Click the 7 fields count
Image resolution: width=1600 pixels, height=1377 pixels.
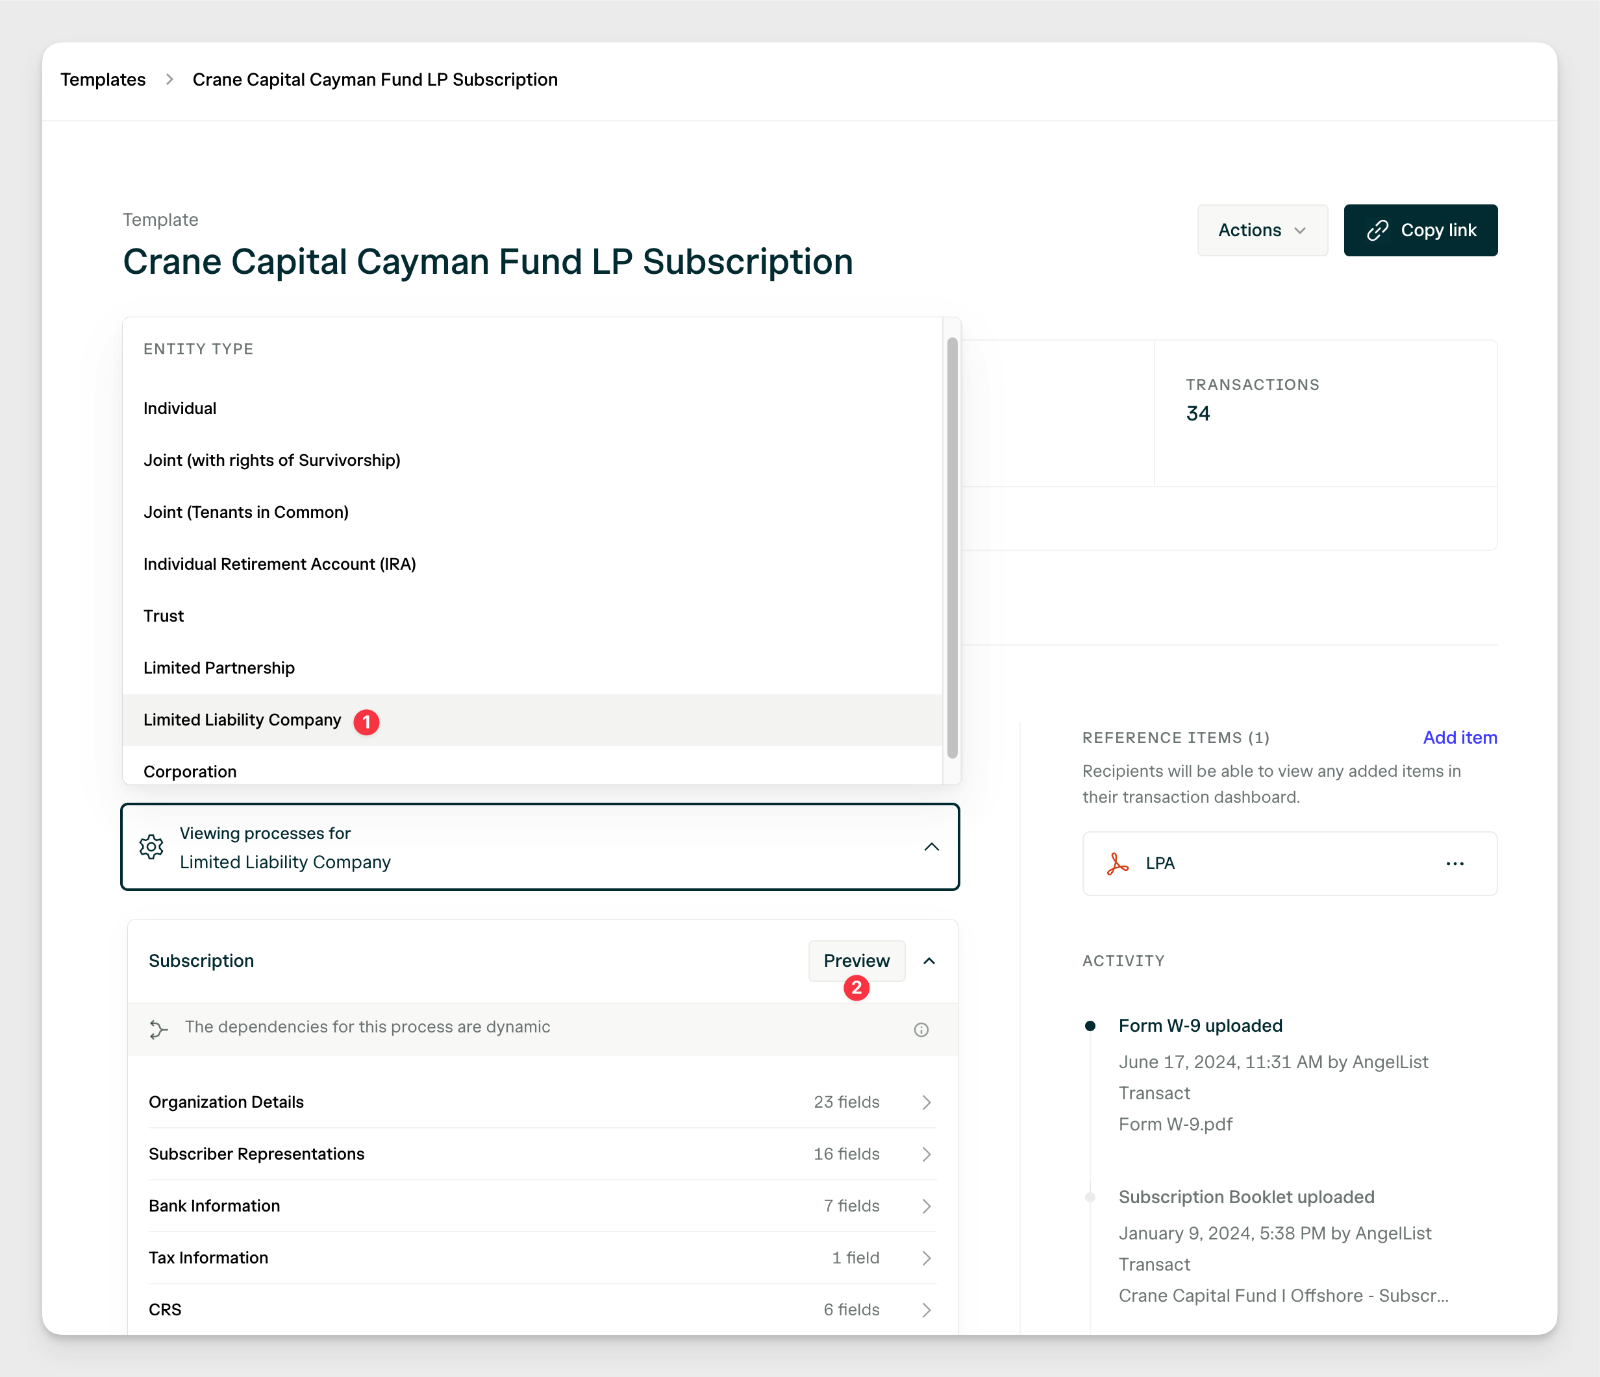point(851,1206)
